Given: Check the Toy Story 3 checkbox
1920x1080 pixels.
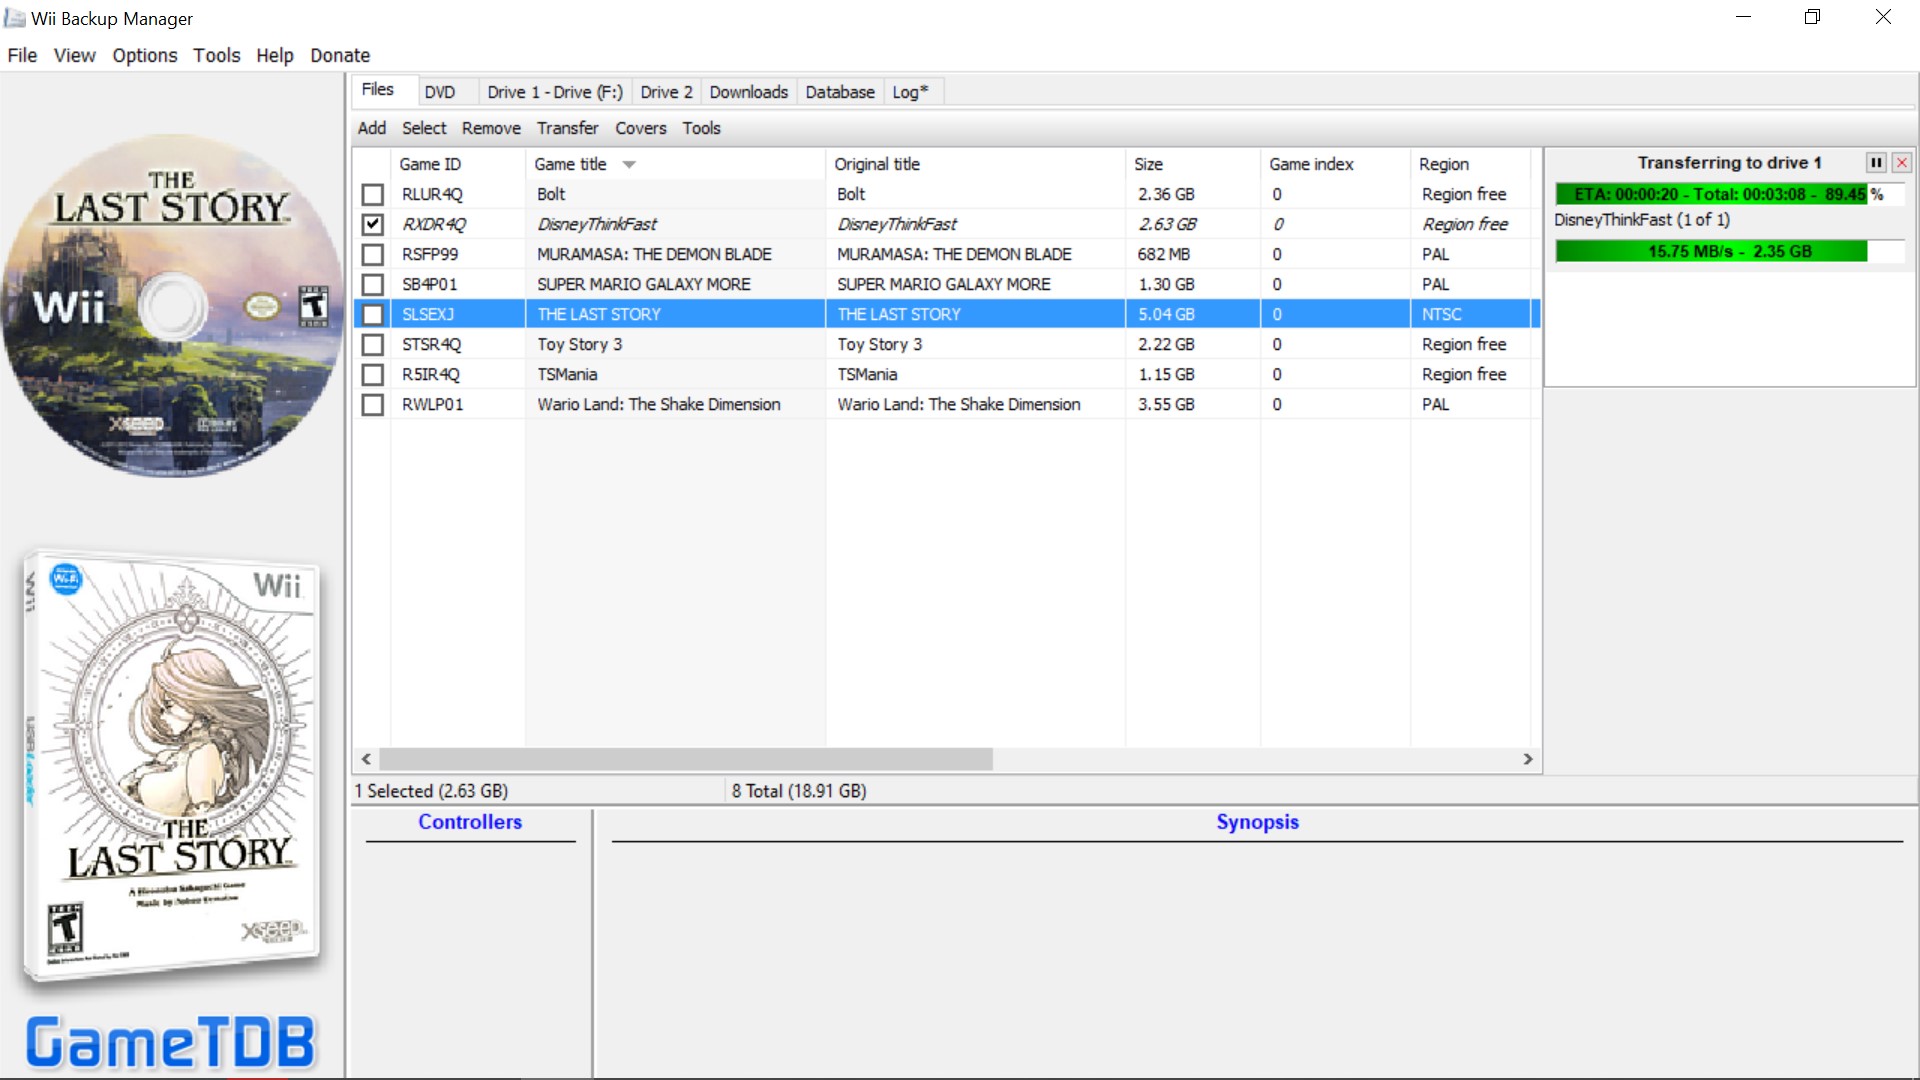Looking at the screenshot, I should point(373,344).
